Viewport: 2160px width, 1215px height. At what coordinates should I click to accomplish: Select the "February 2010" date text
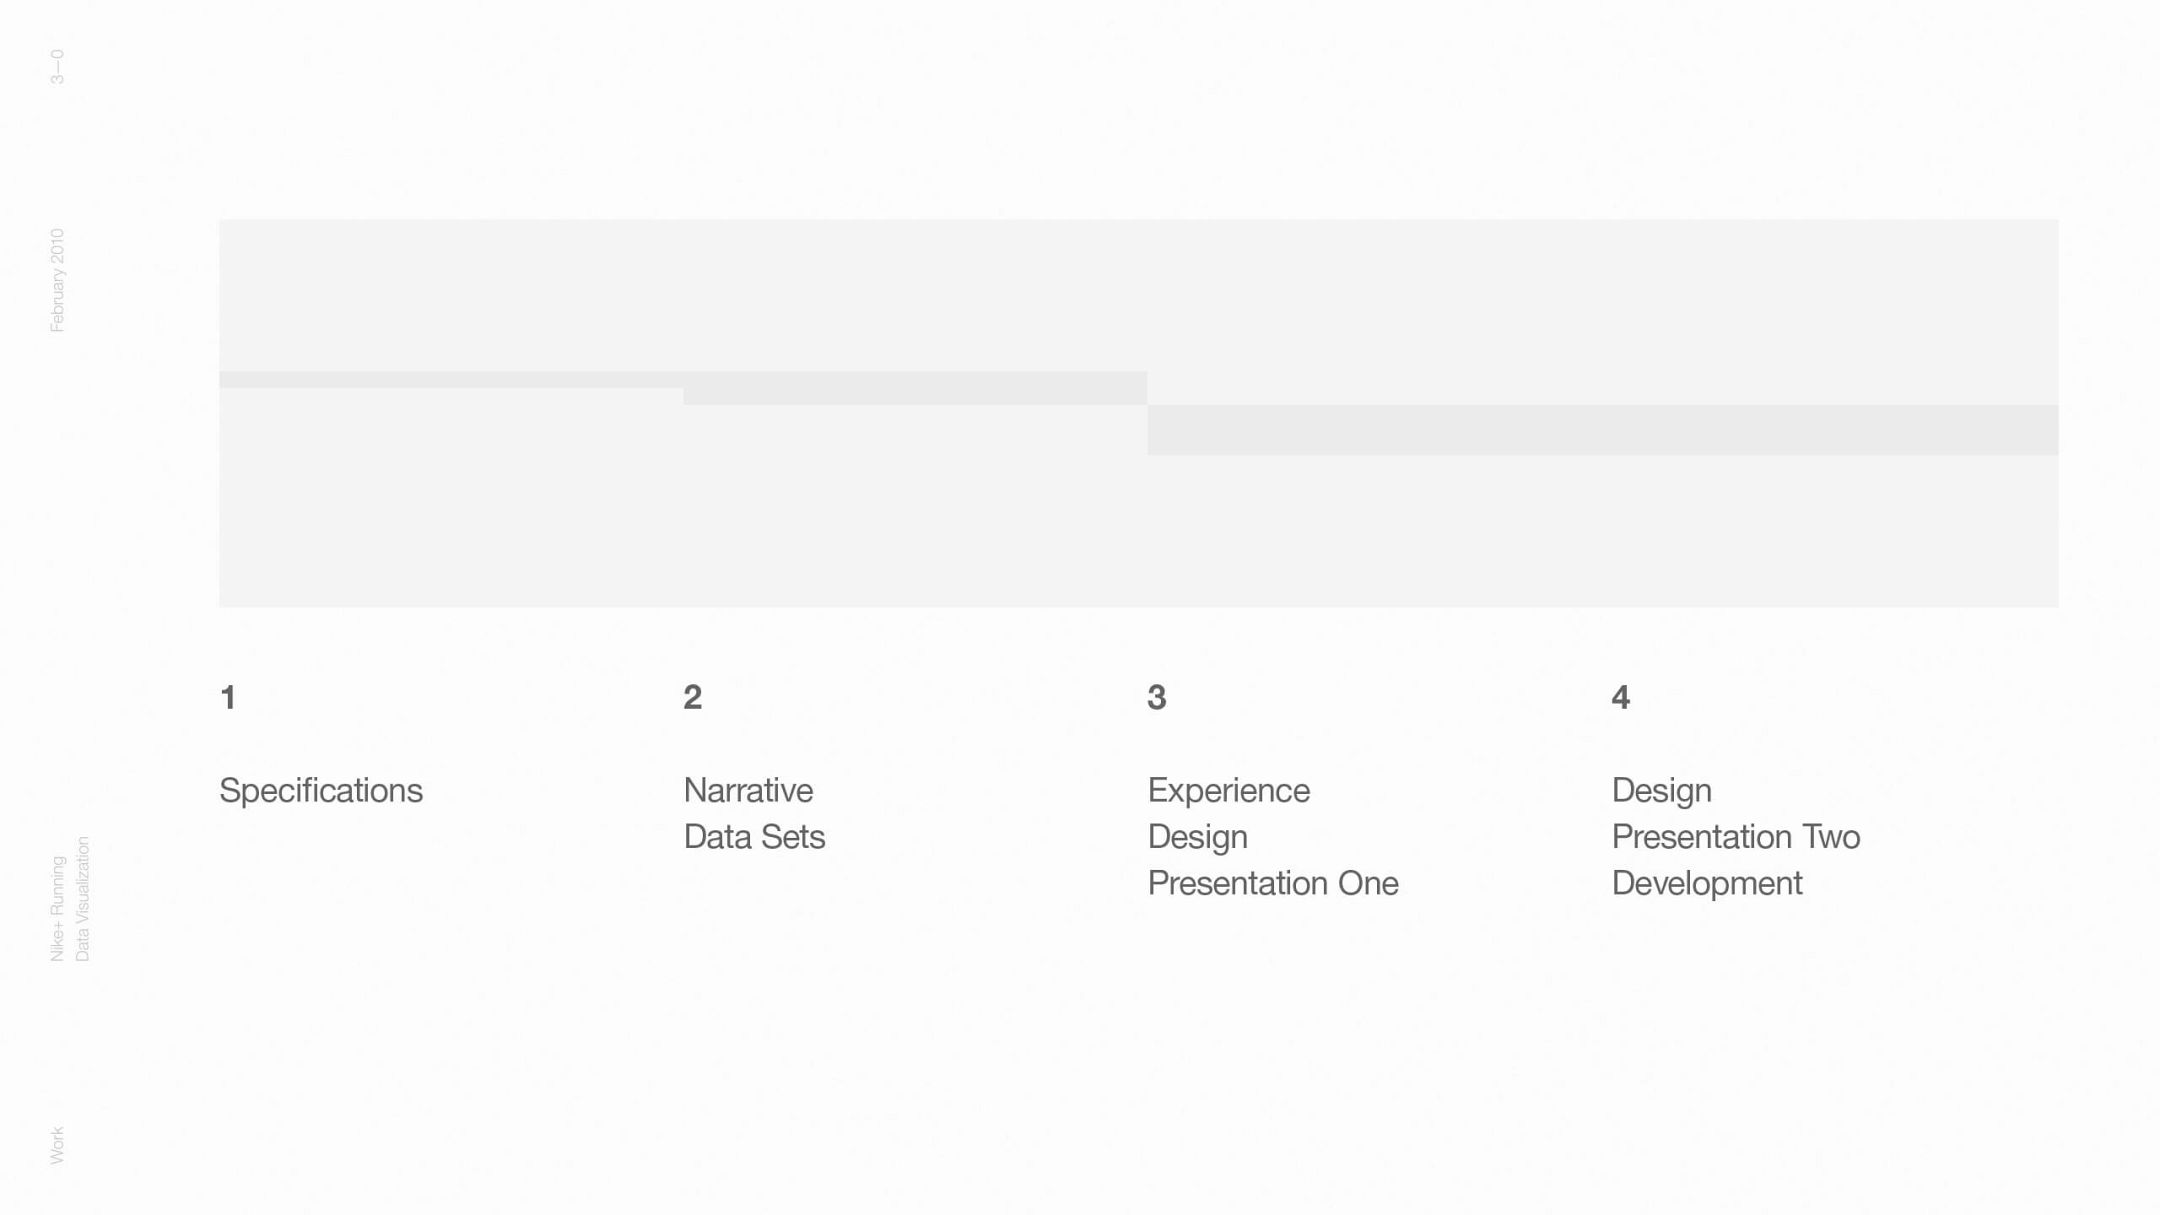(x=57, y=280)
